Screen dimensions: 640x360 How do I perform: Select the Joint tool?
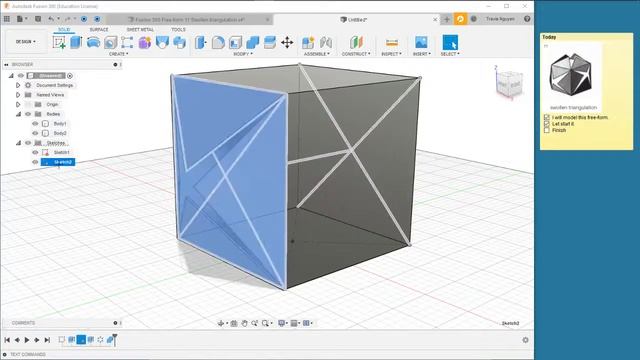pyautogui.click(x=326, y=42)
